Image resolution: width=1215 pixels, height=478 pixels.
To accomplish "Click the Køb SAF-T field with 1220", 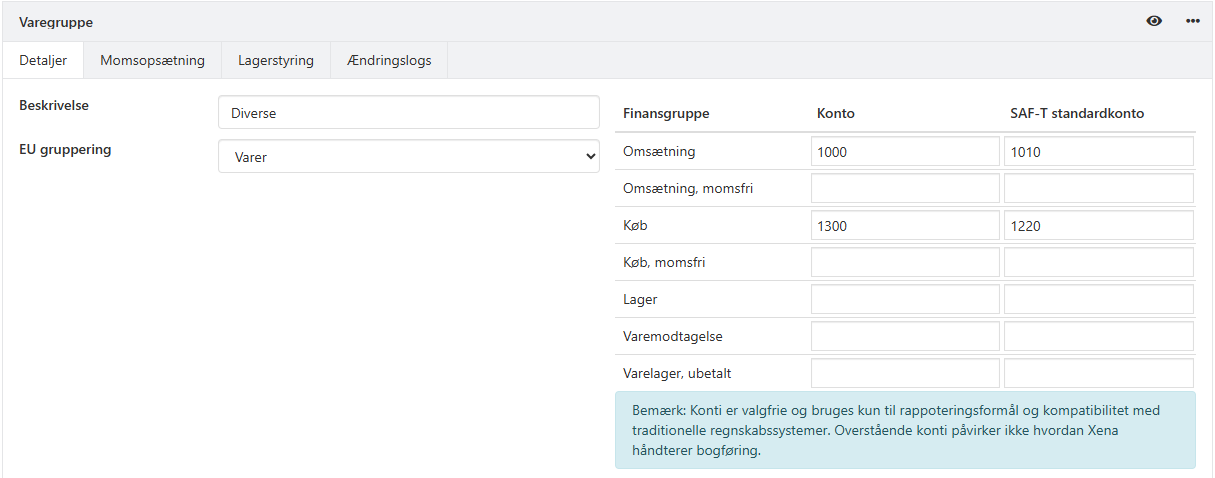I will [1098, 226].
